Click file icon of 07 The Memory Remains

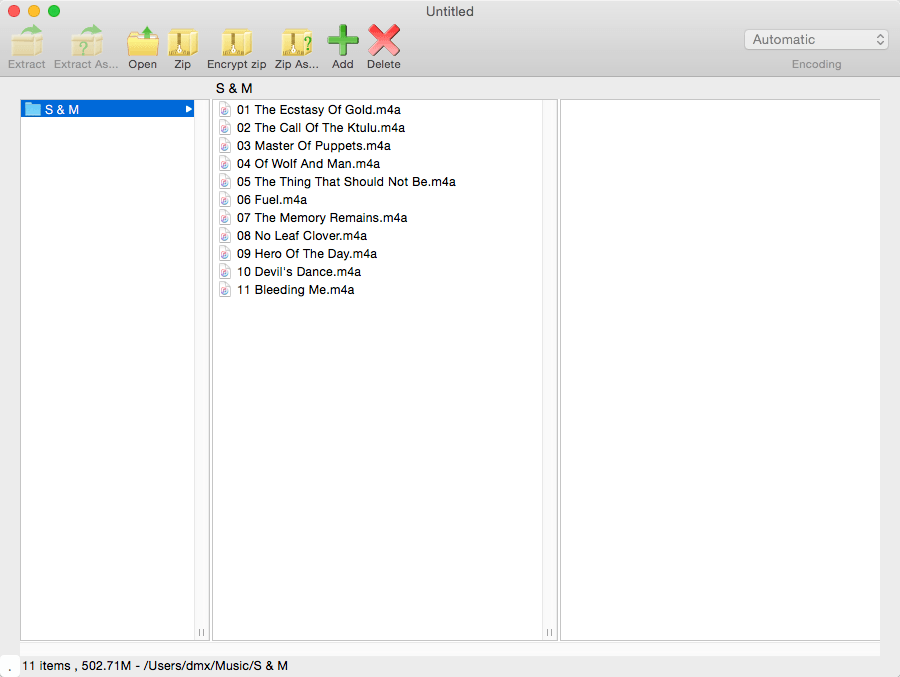tap(225, 218)
